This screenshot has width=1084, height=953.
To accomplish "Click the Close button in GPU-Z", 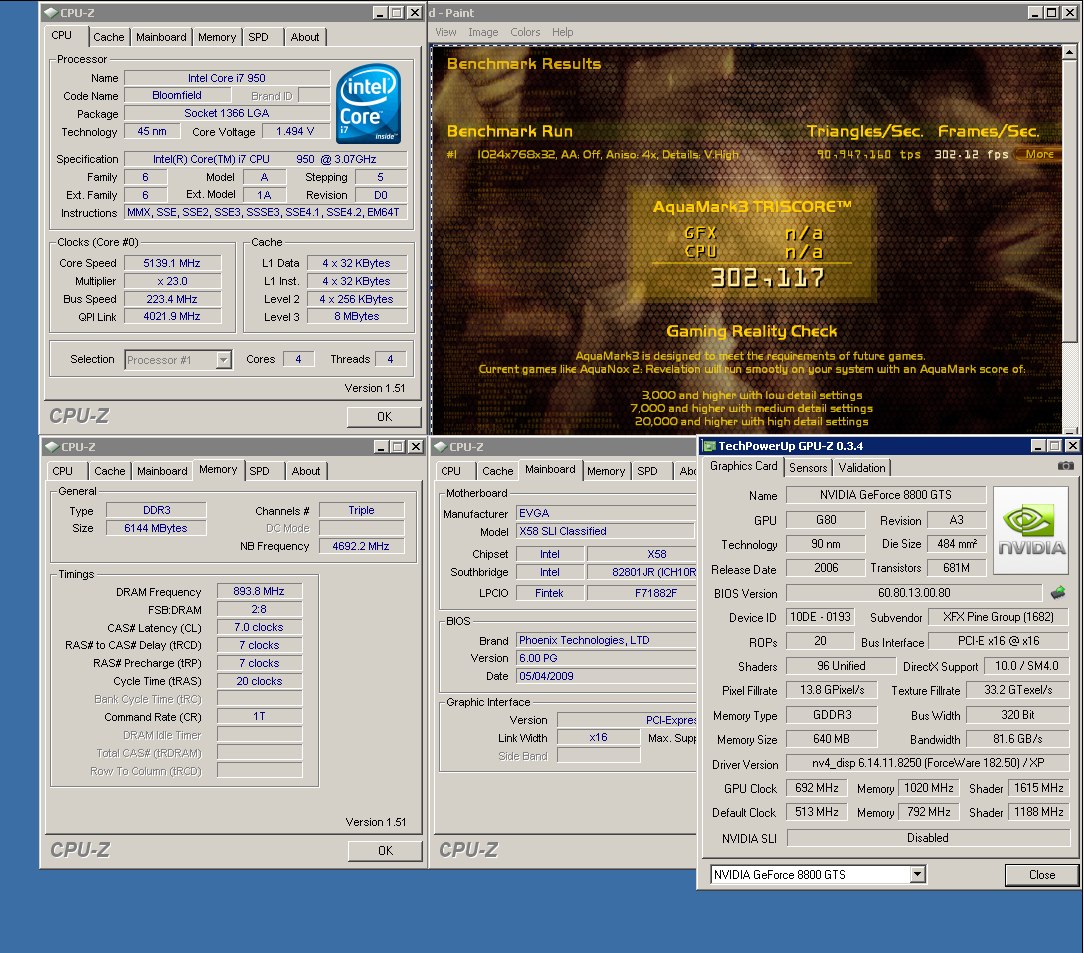I will click(1041, 875).
